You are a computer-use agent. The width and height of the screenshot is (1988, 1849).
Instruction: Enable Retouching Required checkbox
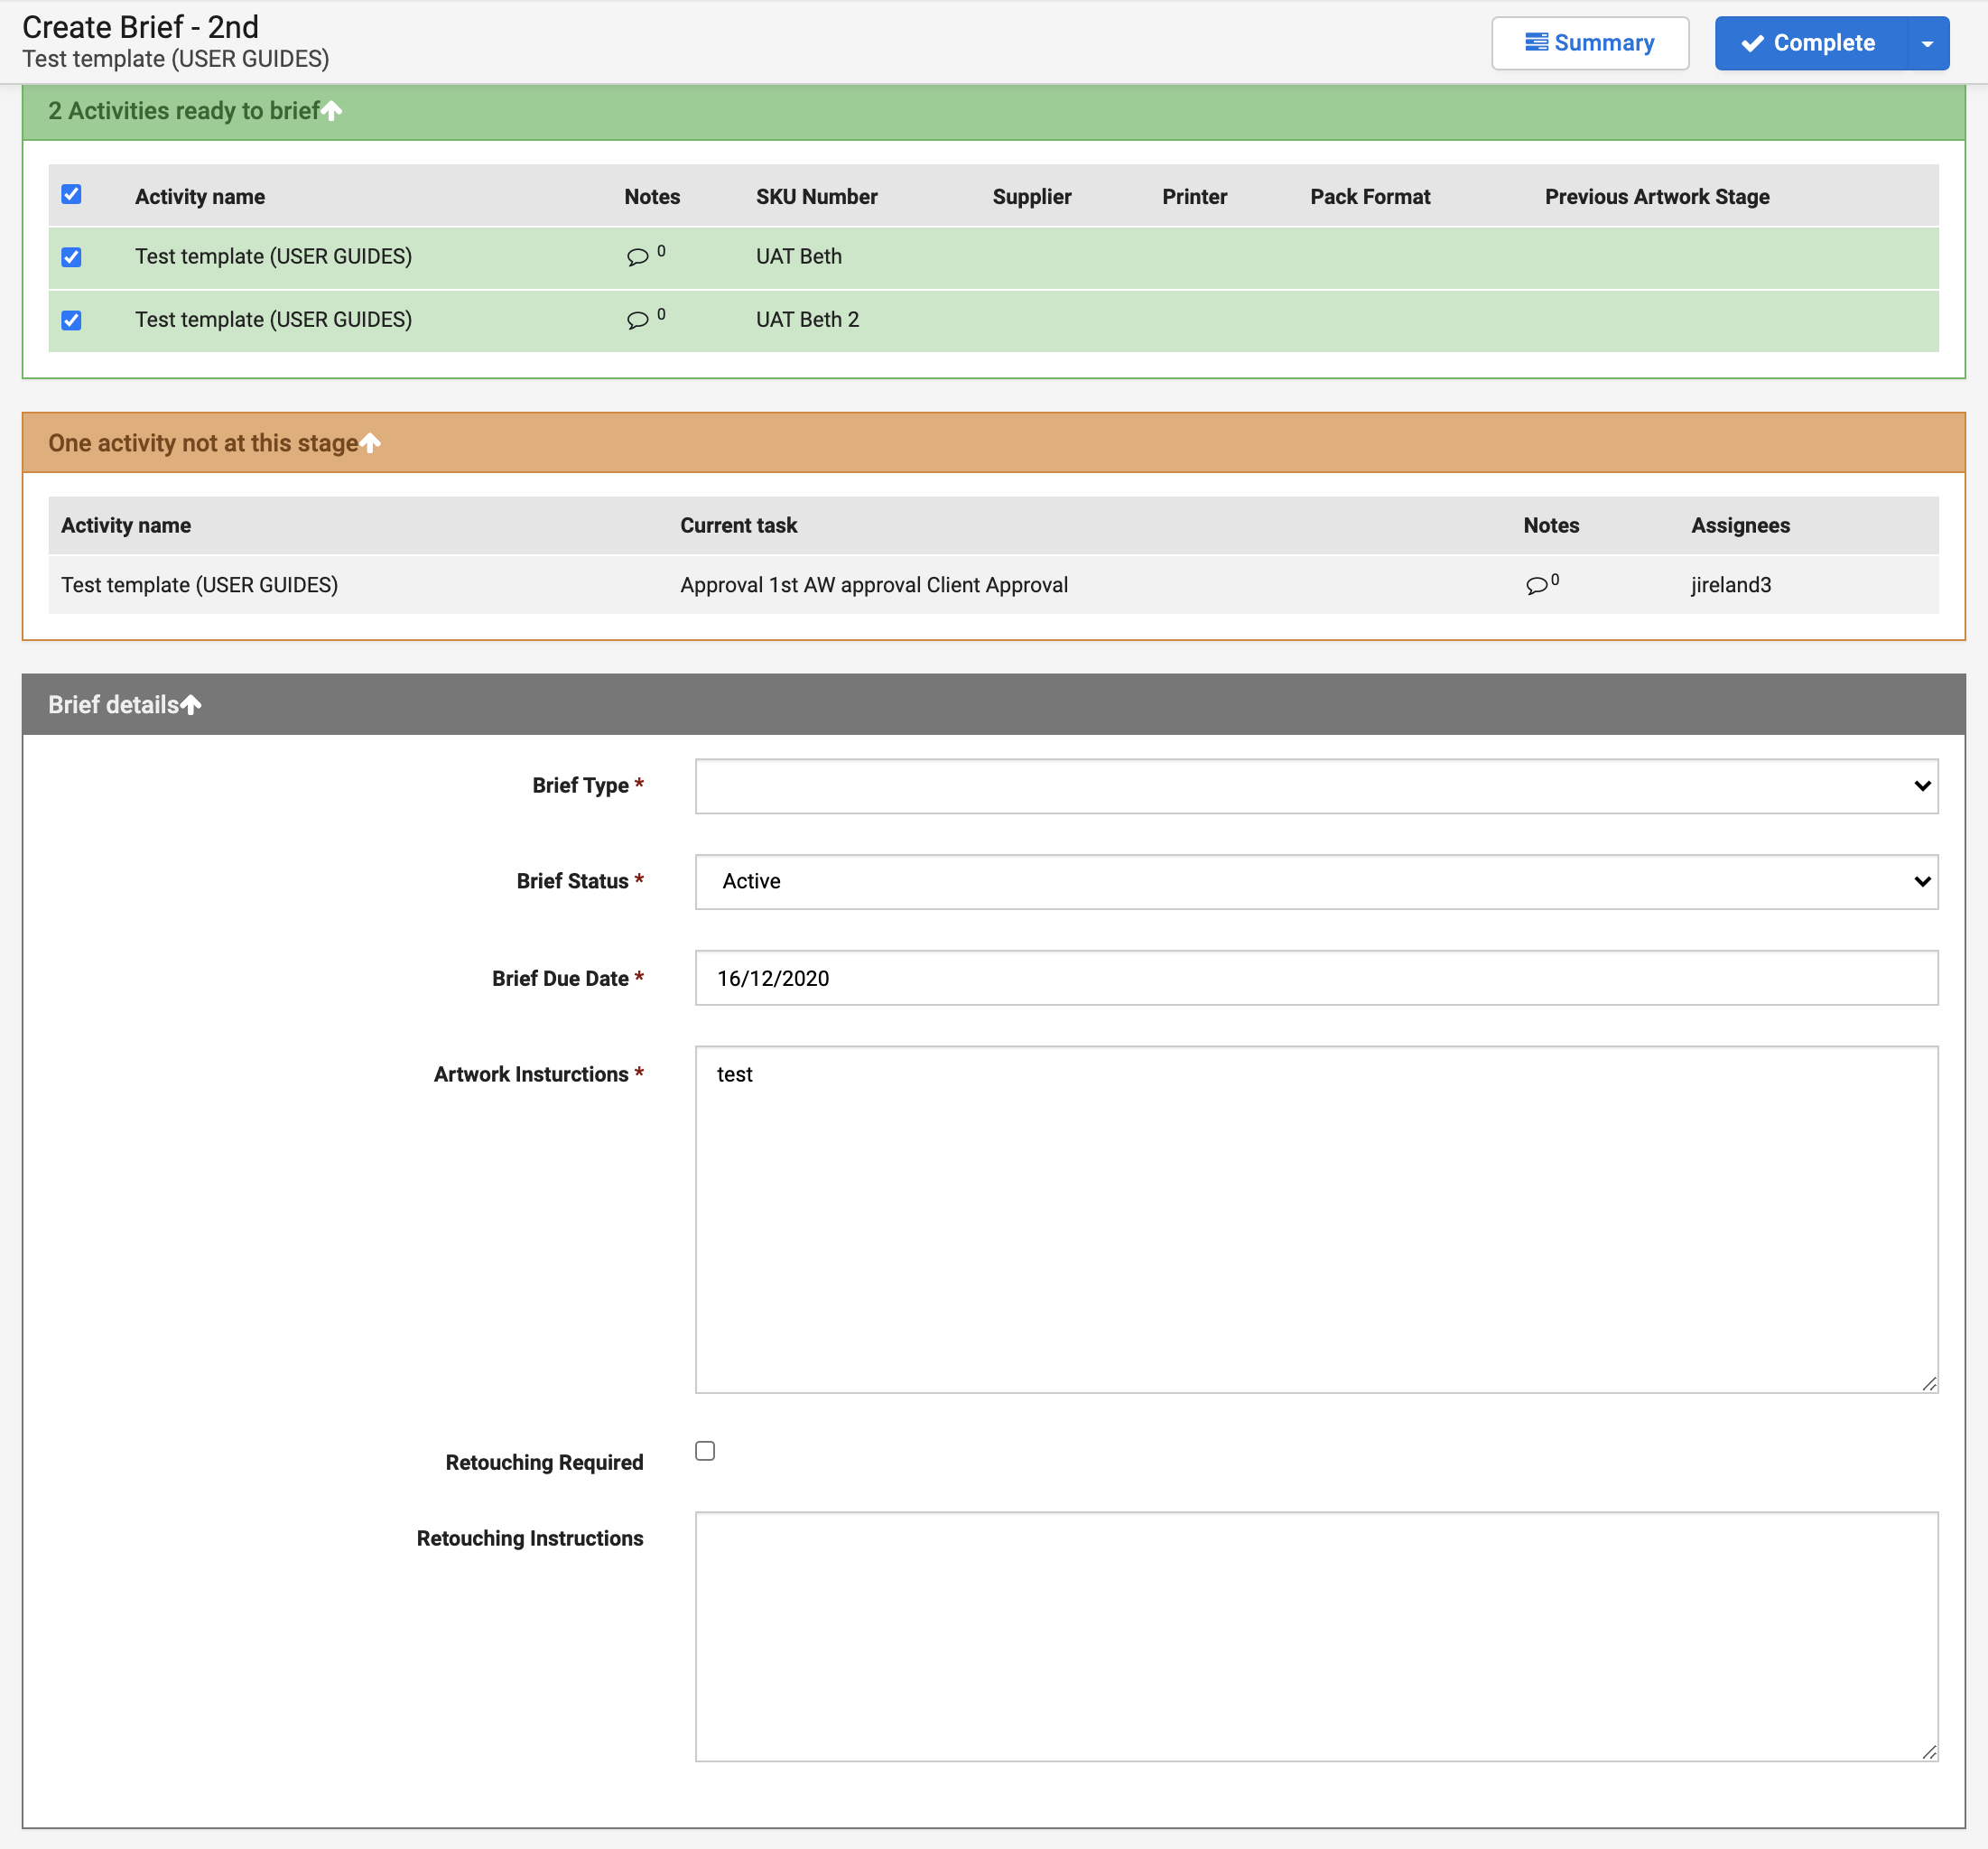point(705,1451)
